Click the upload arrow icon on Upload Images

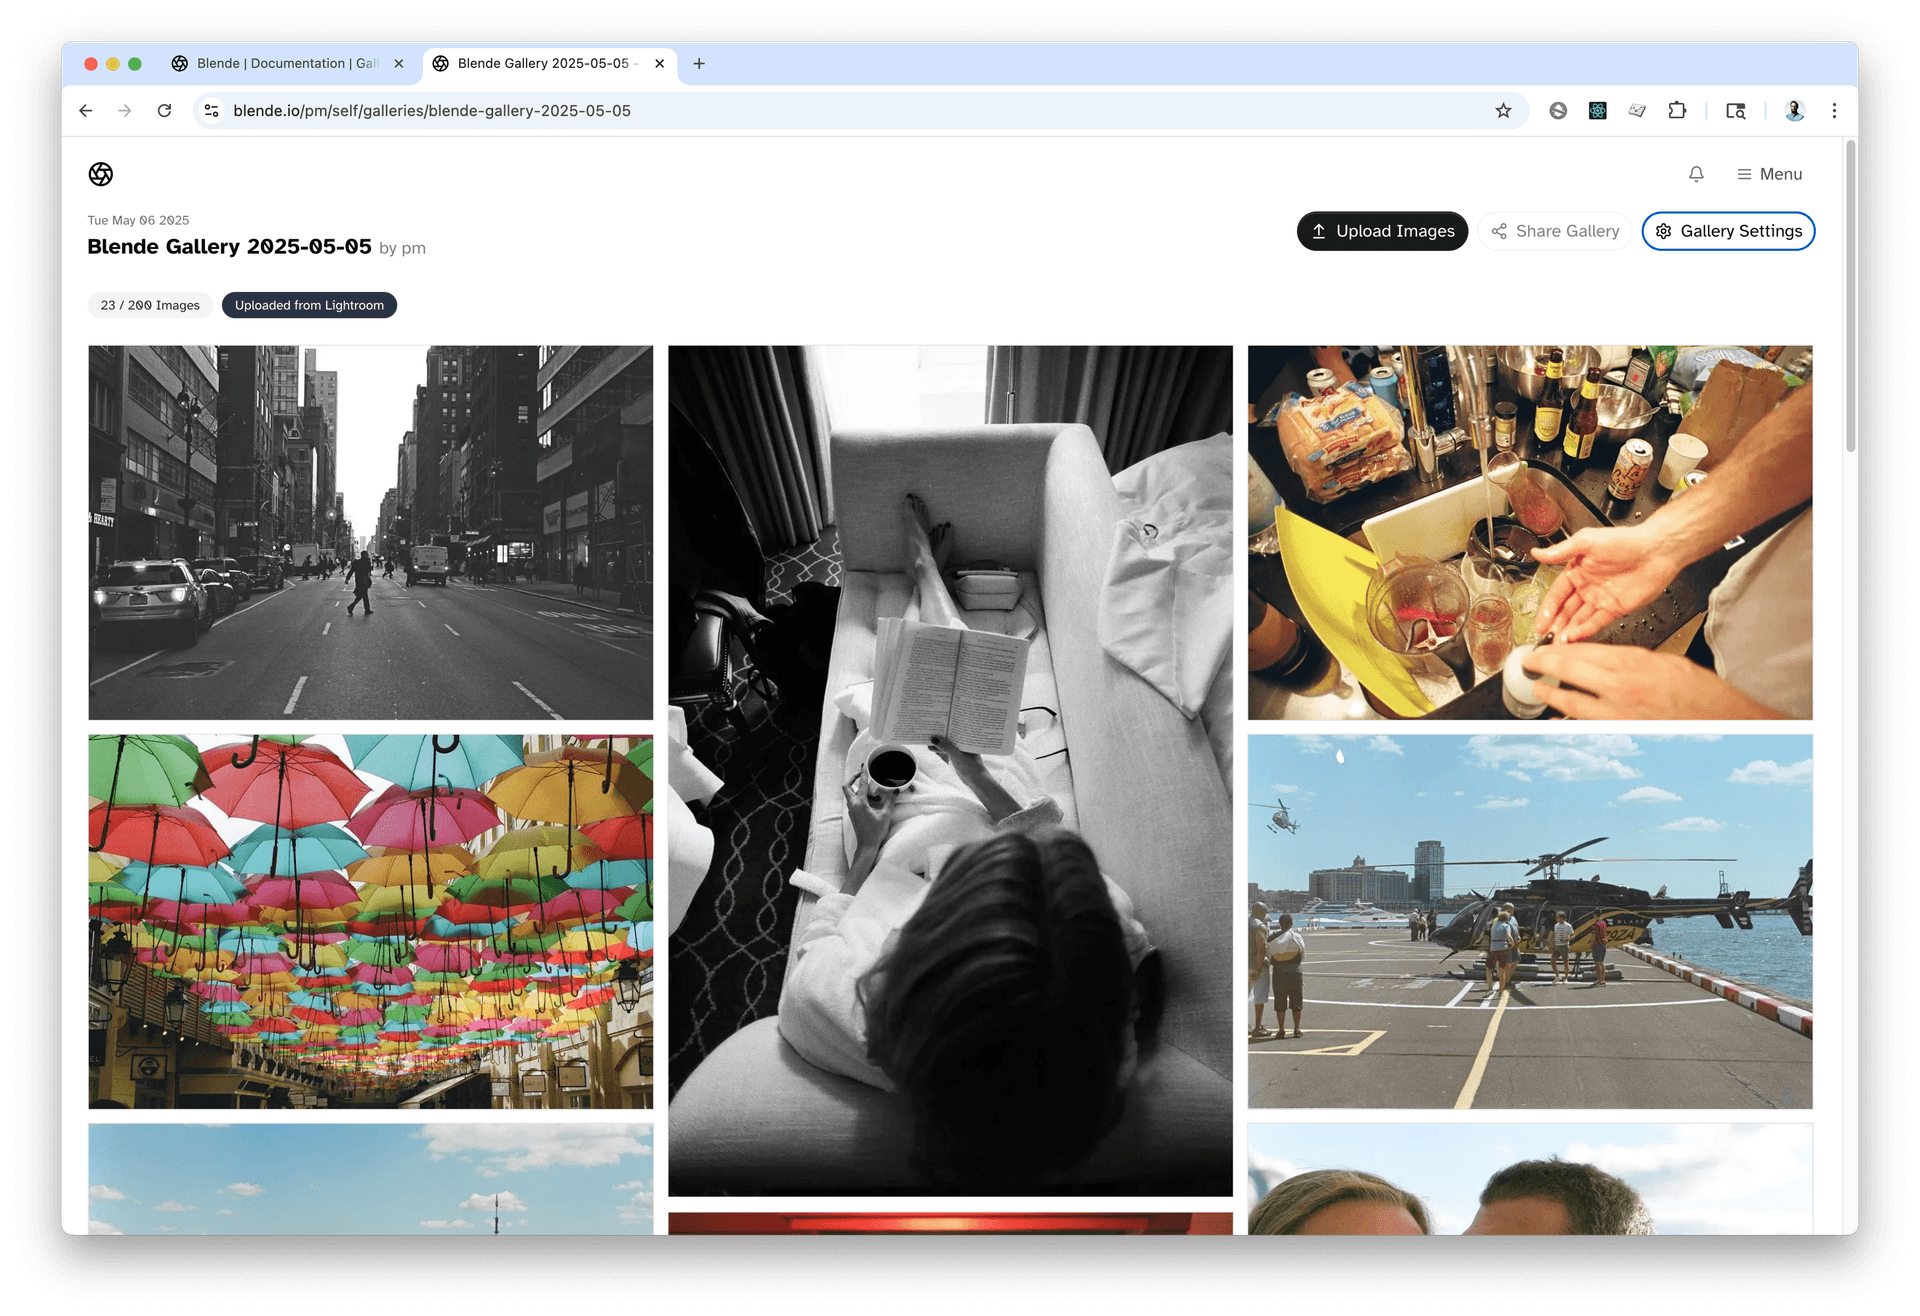pos(1322,231)
